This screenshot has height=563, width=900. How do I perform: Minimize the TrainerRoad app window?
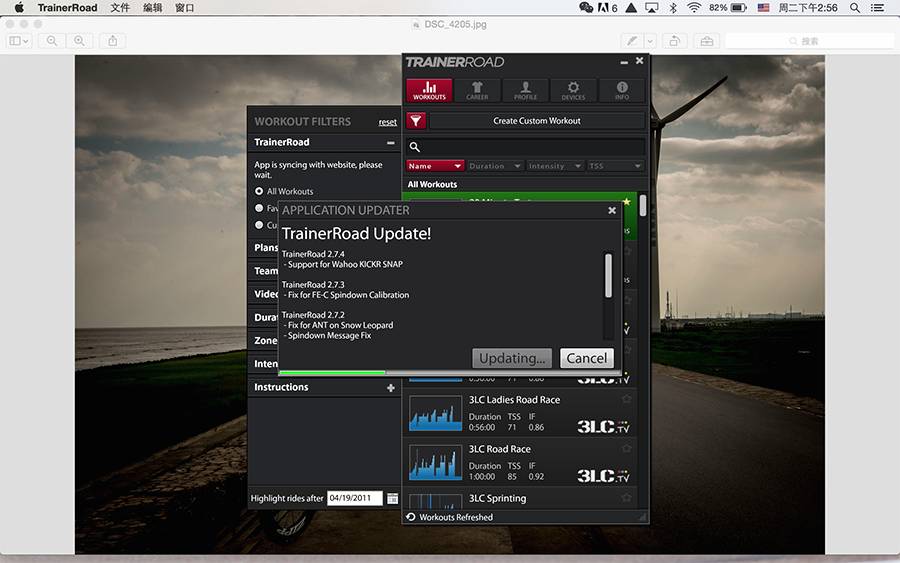coord(624,61)
